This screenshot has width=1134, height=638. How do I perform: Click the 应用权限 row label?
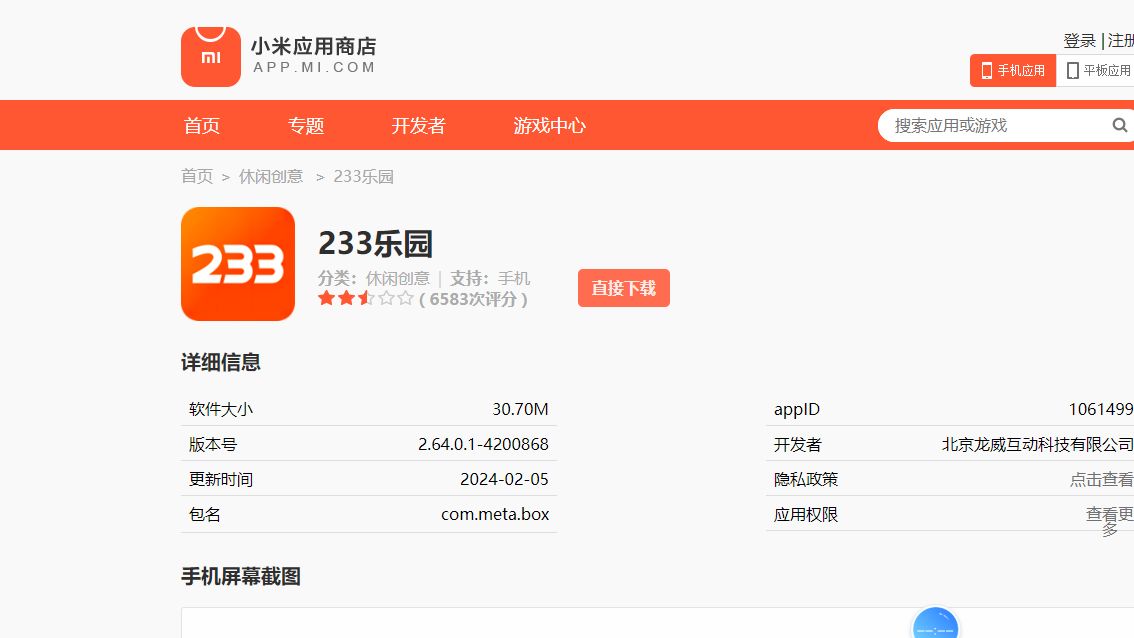pyautogui.click(x=806, y=514)
